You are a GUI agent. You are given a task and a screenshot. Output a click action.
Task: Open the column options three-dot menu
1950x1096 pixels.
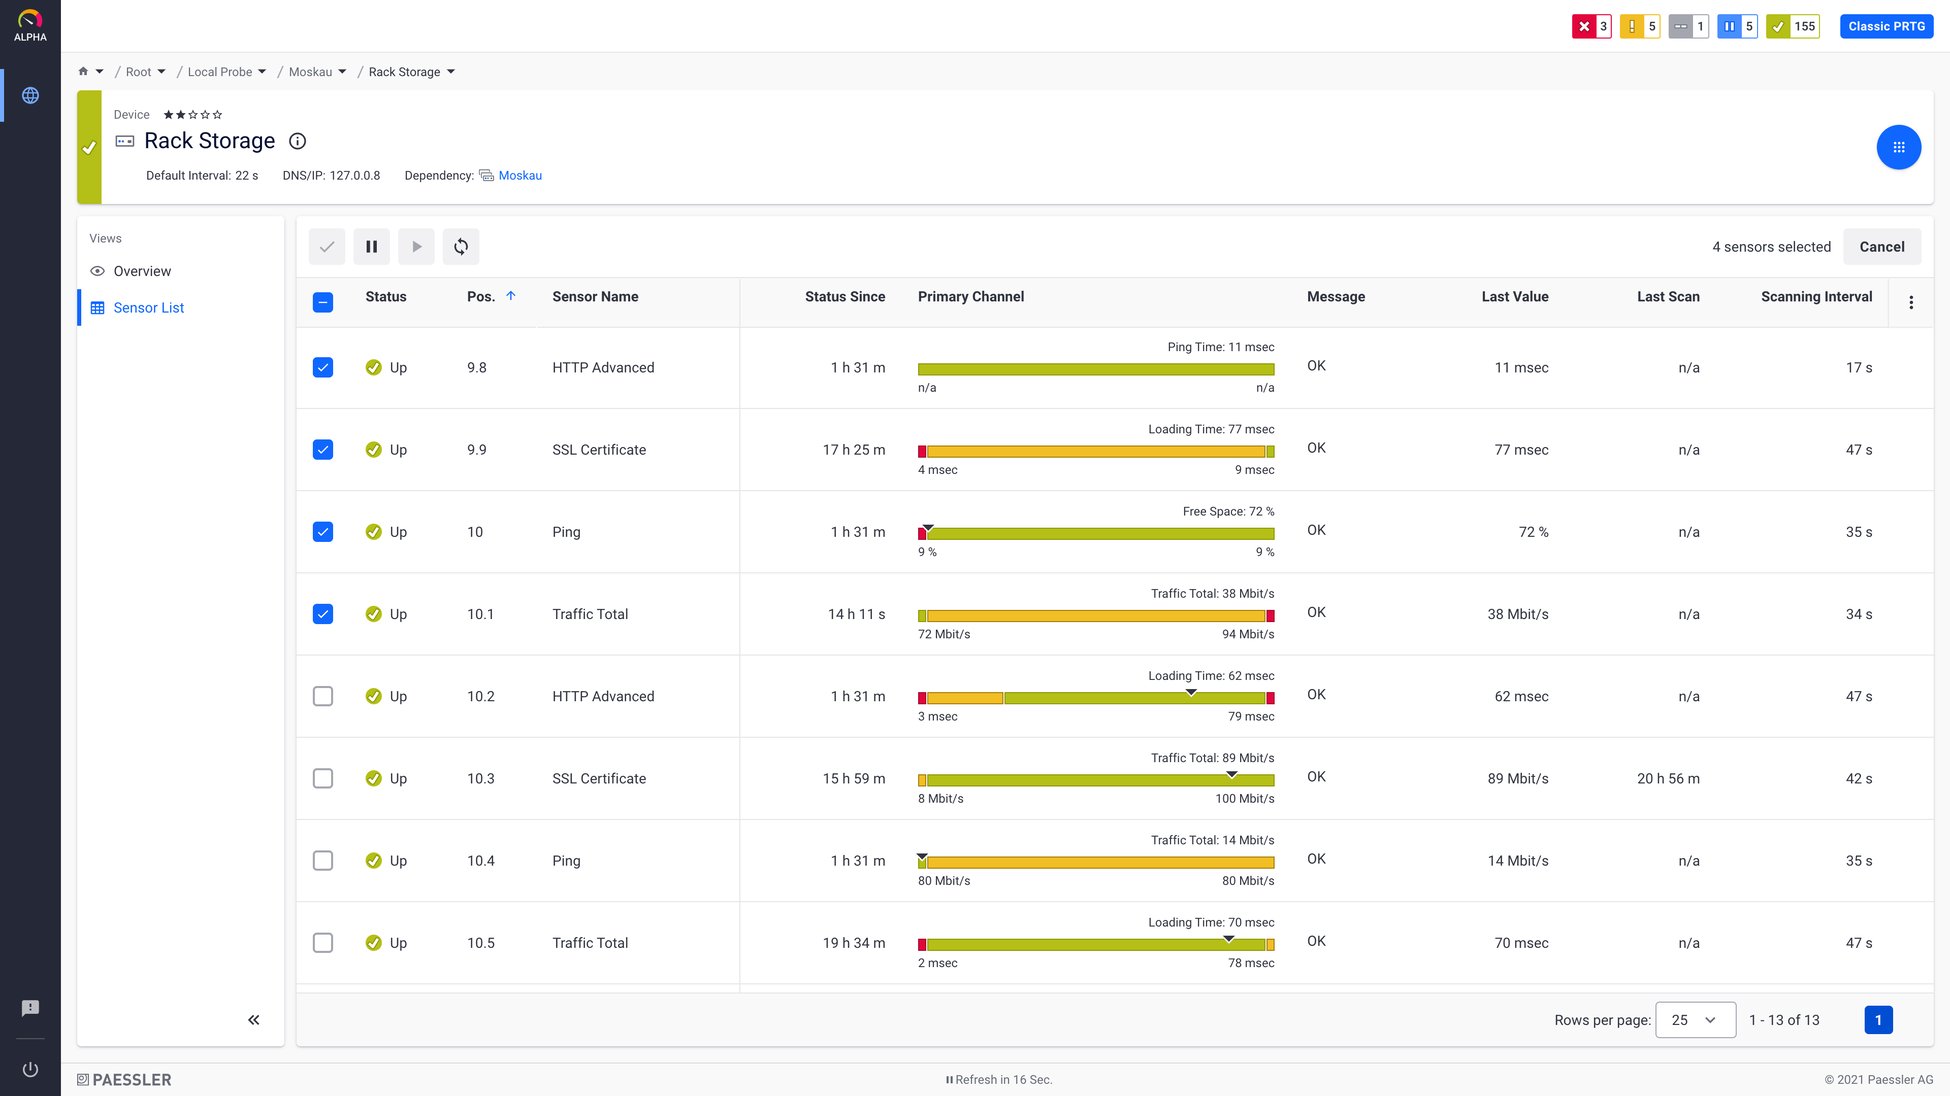tap(1911, 302)
